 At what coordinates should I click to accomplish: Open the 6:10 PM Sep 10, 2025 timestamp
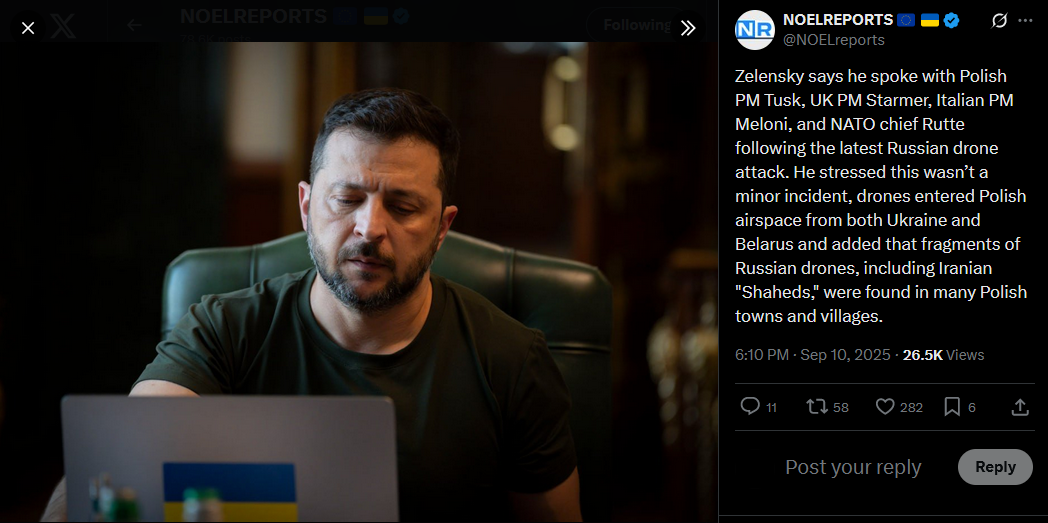pos(813,355)
